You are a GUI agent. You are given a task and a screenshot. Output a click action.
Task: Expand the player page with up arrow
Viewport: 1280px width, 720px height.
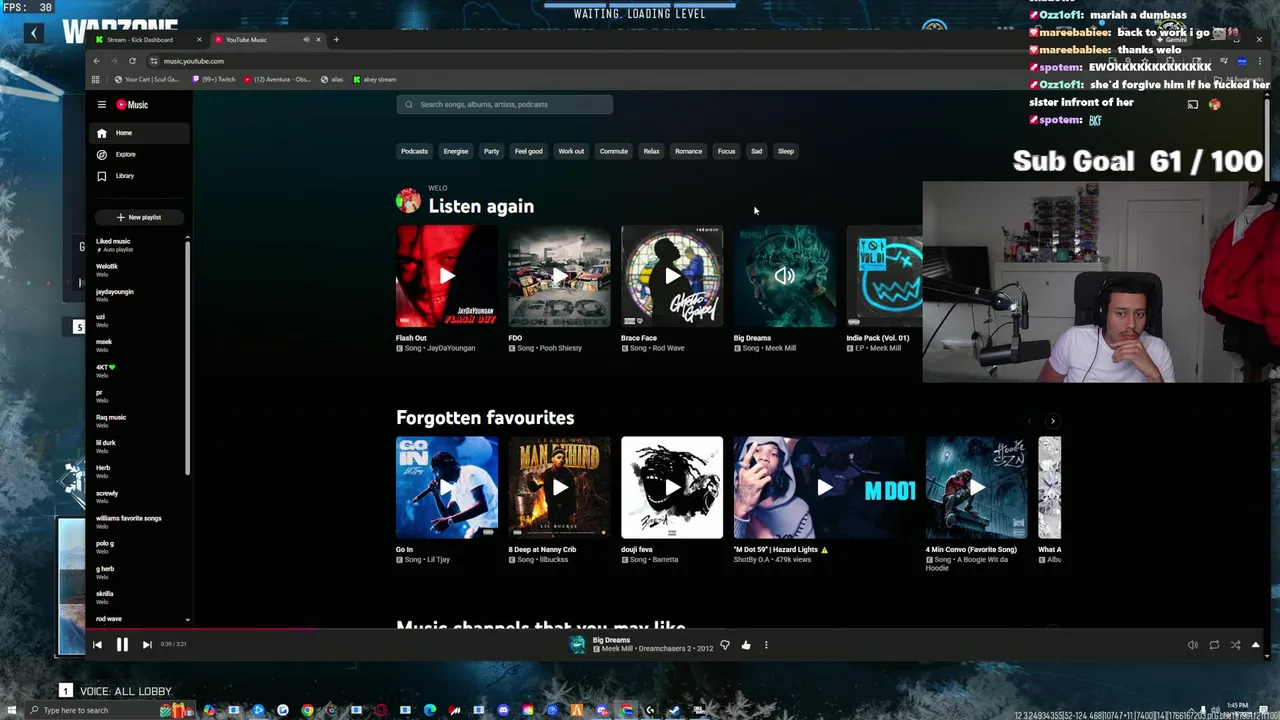pos(1256,645)
